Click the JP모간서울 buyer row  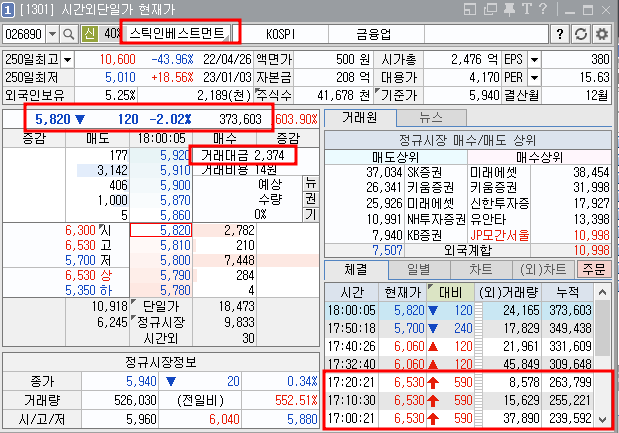pos(539,236)
